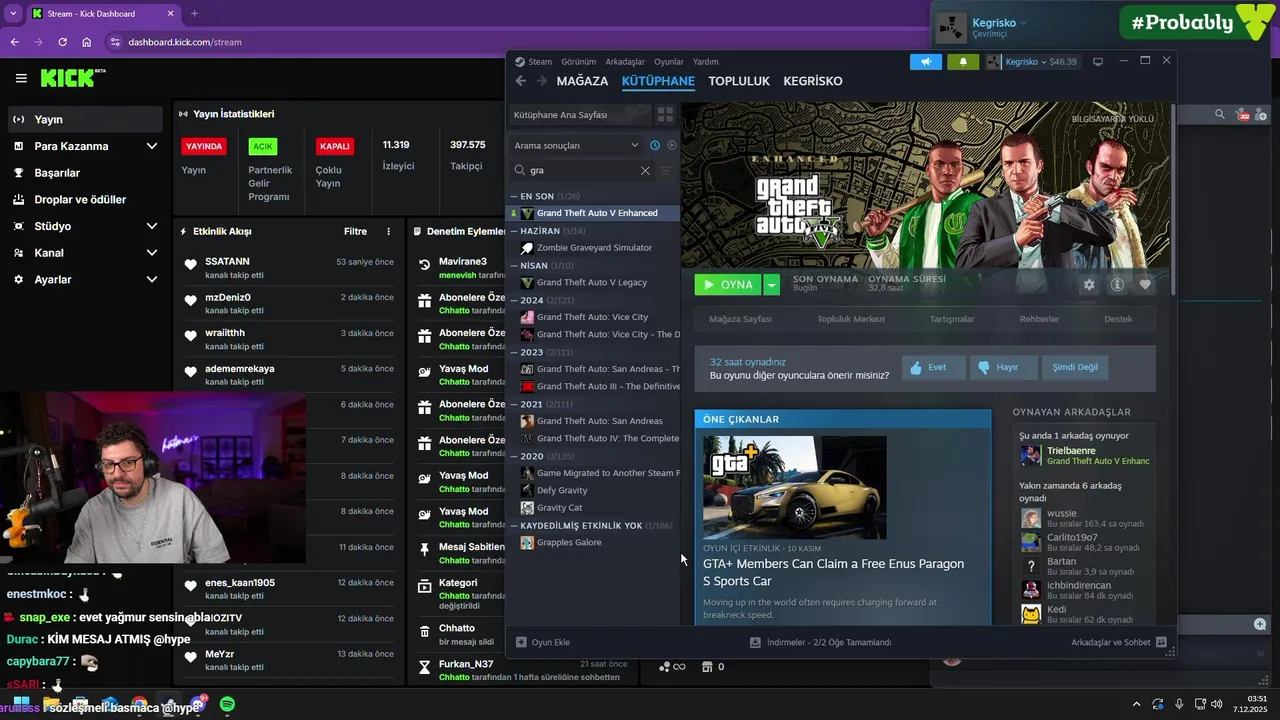
Task: Open Arkadaşlar menu
Action: click(x=625, y=62)
